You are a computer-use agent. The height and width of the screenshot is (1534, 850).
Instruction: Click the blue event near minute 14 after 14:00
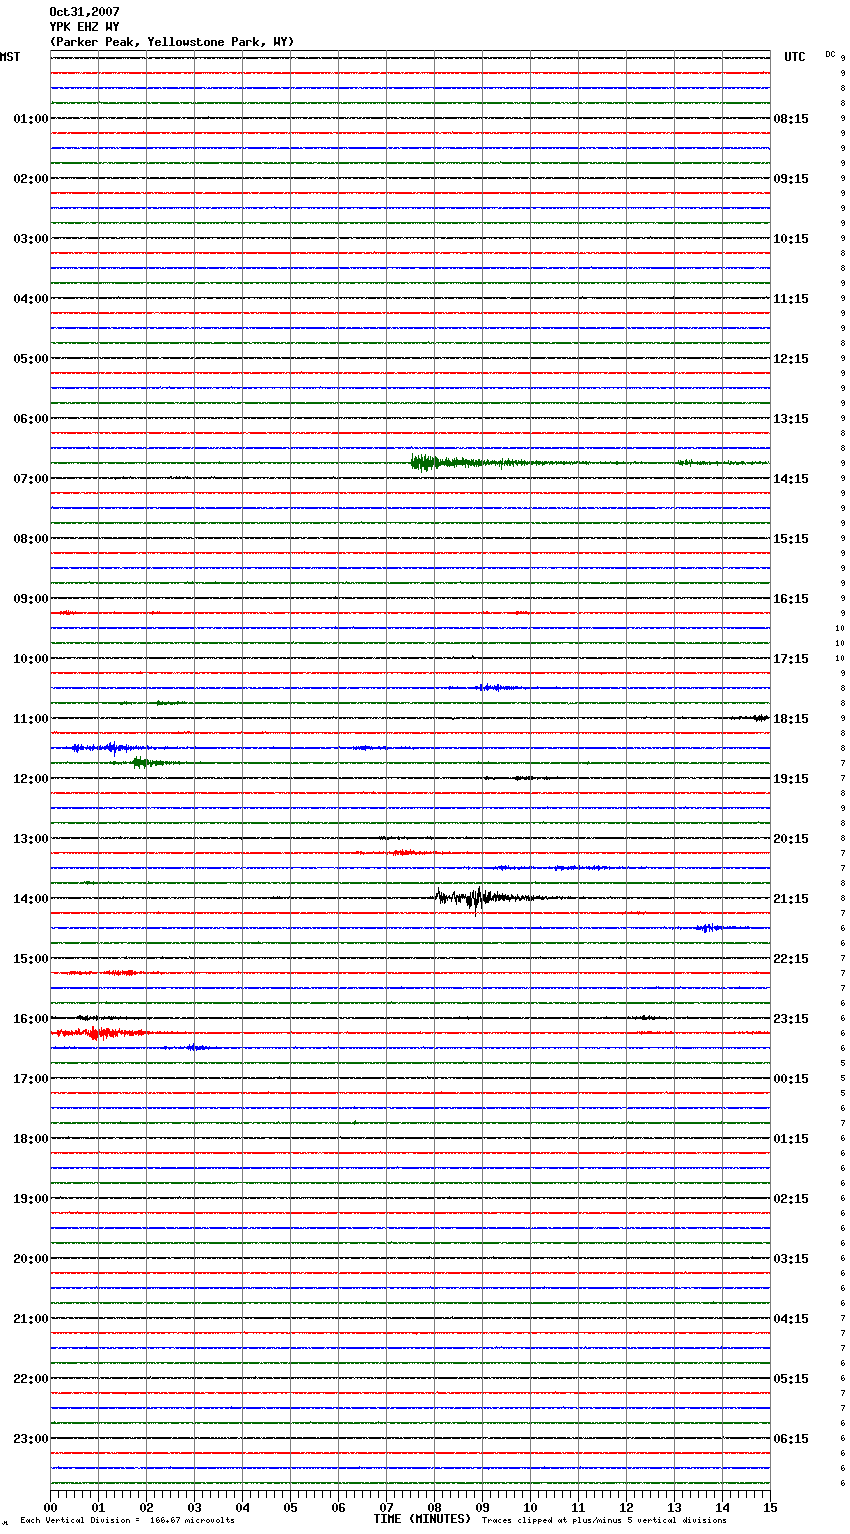[710, 928]
